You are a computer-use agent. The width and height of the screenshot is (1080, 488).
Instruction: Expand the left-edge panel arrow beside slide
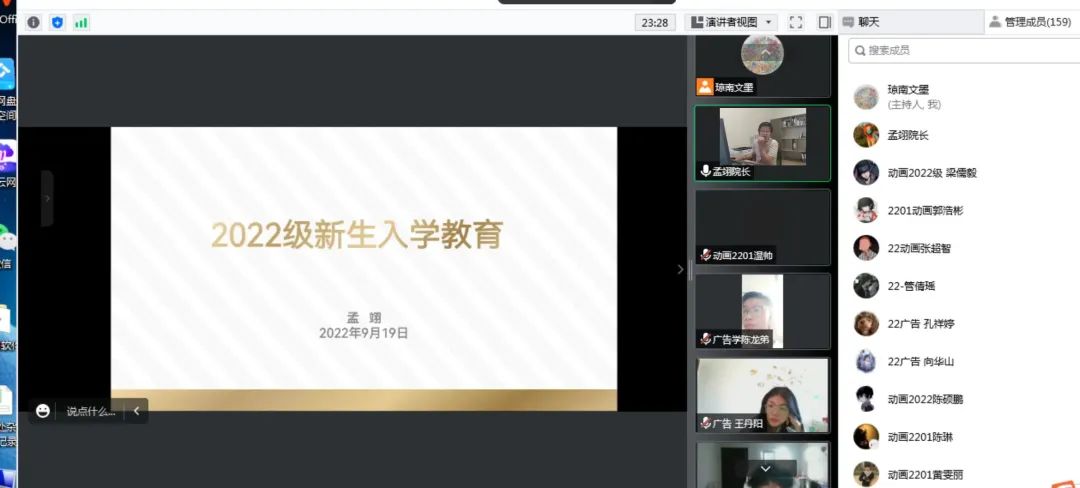[x=48, y=198]
